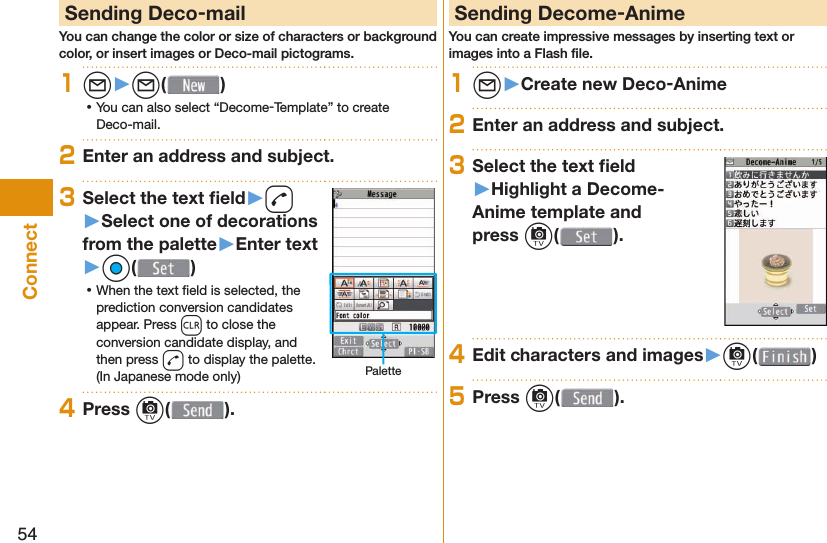Select the Font size palette icon
Screen dimensions: 827x543
[x=364, y=283]
